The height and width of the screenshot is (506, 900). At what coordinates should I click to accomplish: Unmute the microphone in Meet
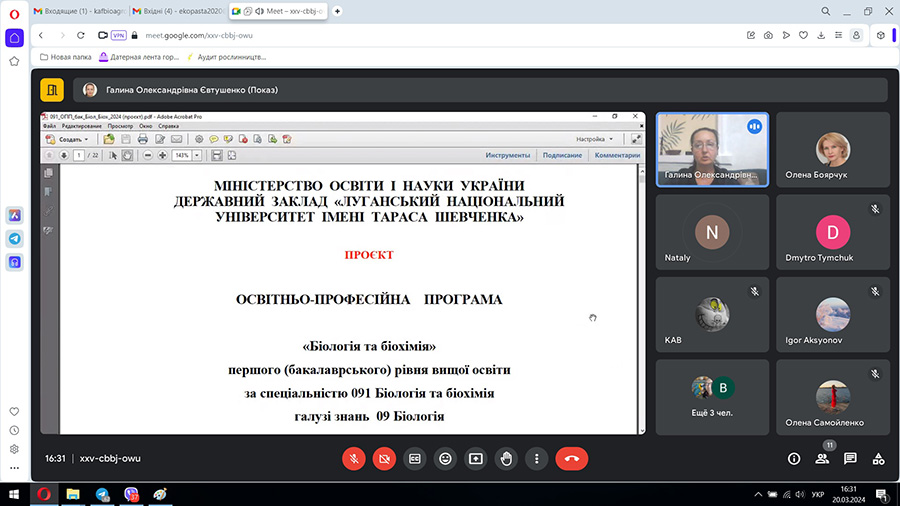tap(353, 458)
